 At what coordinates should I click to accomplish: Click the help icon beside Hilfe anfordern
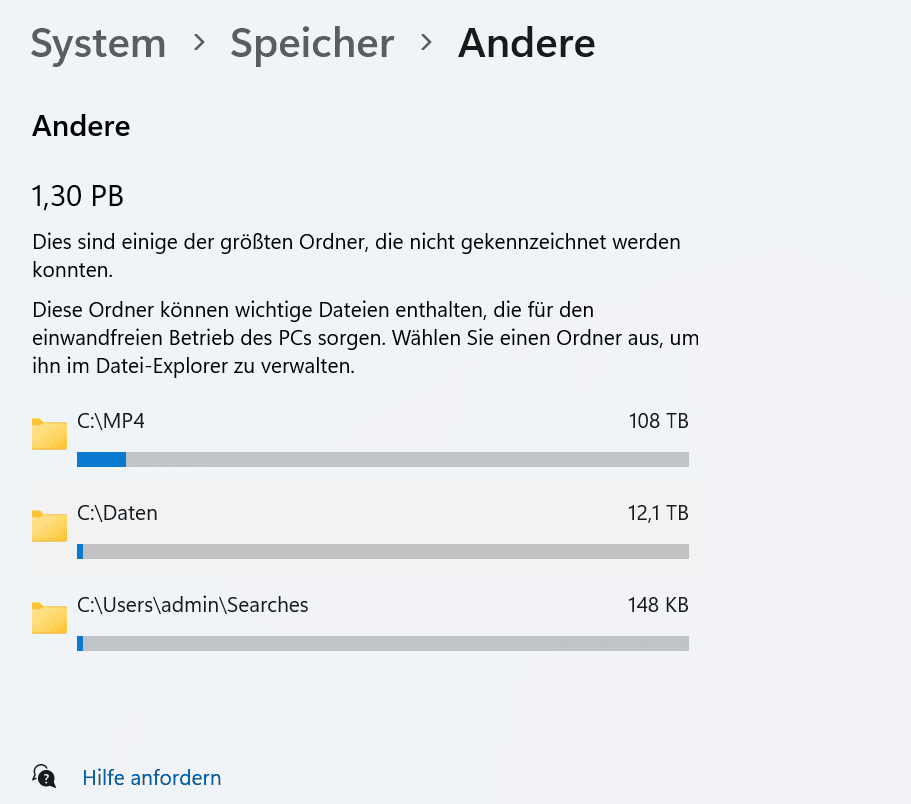[44, 777]
